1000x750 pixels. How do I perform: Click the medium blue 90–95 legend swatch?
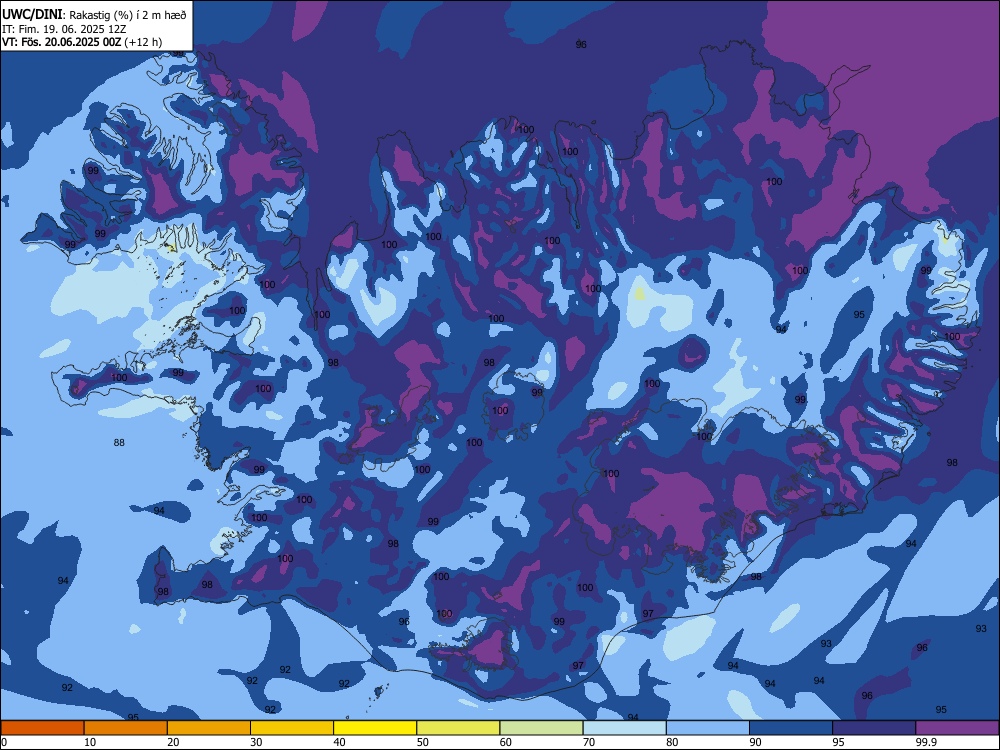(x=791, y=728)
